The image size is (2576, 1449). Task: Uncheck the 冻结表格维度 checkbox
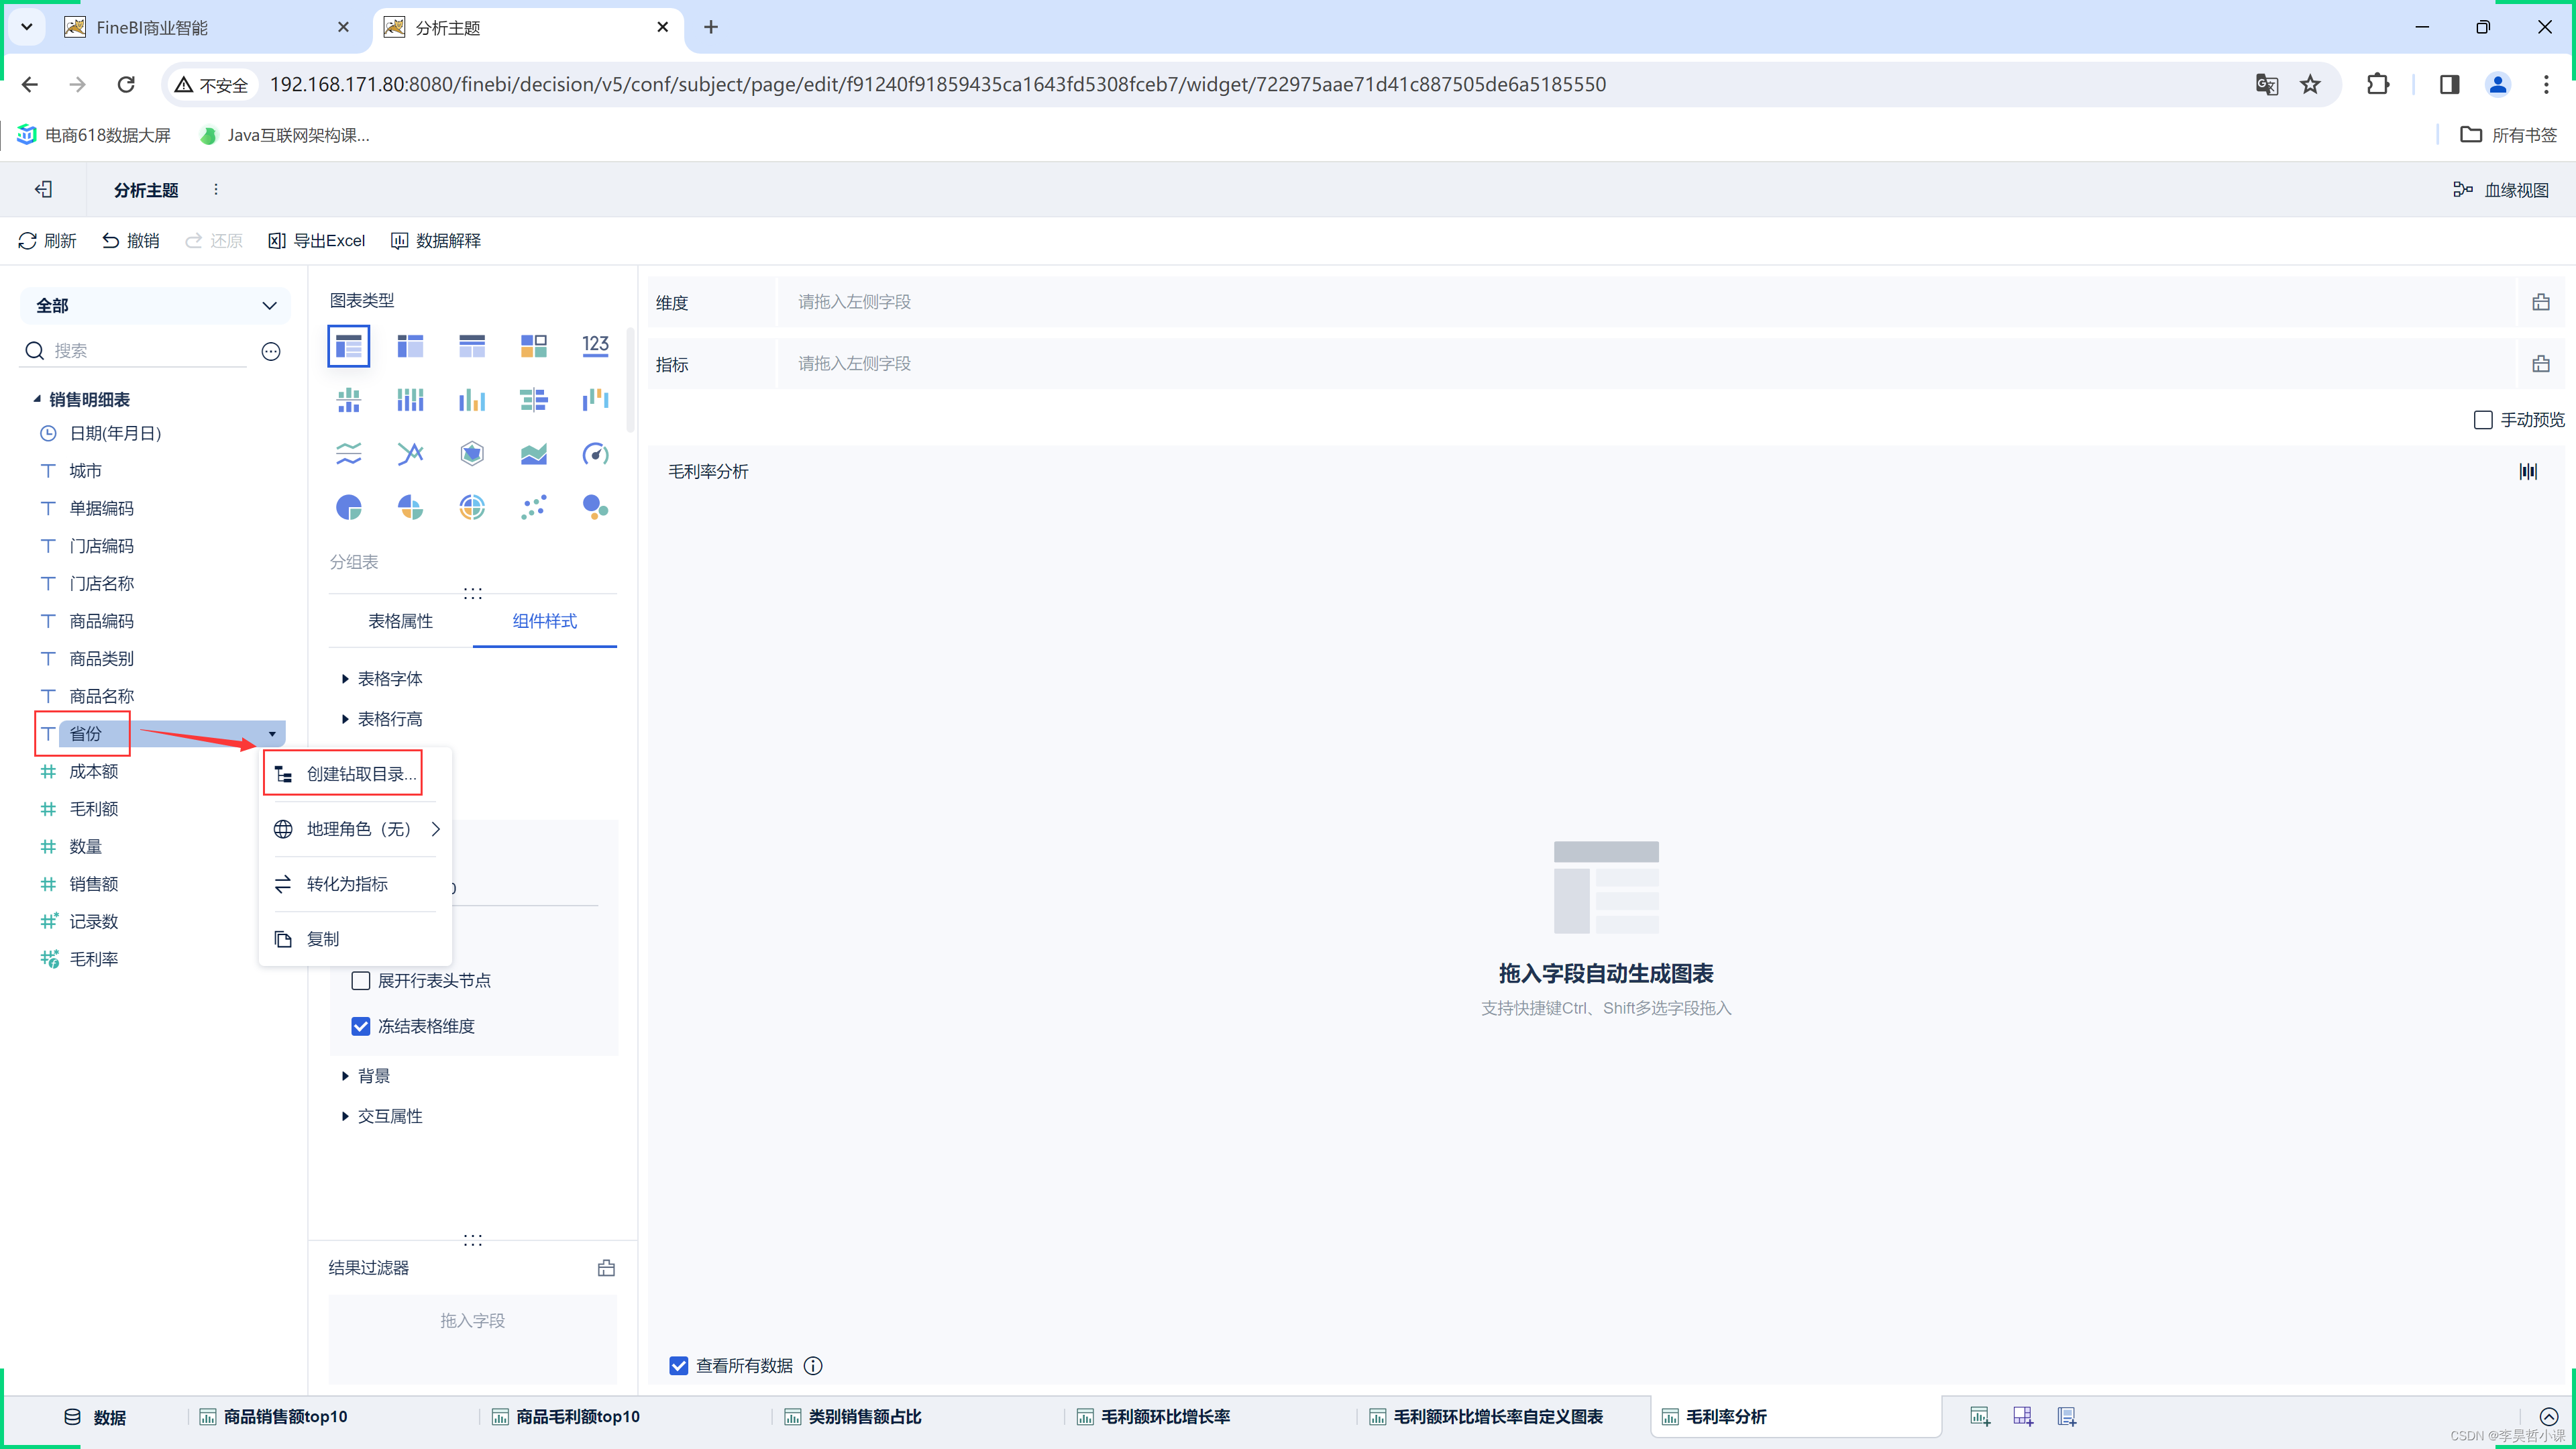coord(361,1026)
